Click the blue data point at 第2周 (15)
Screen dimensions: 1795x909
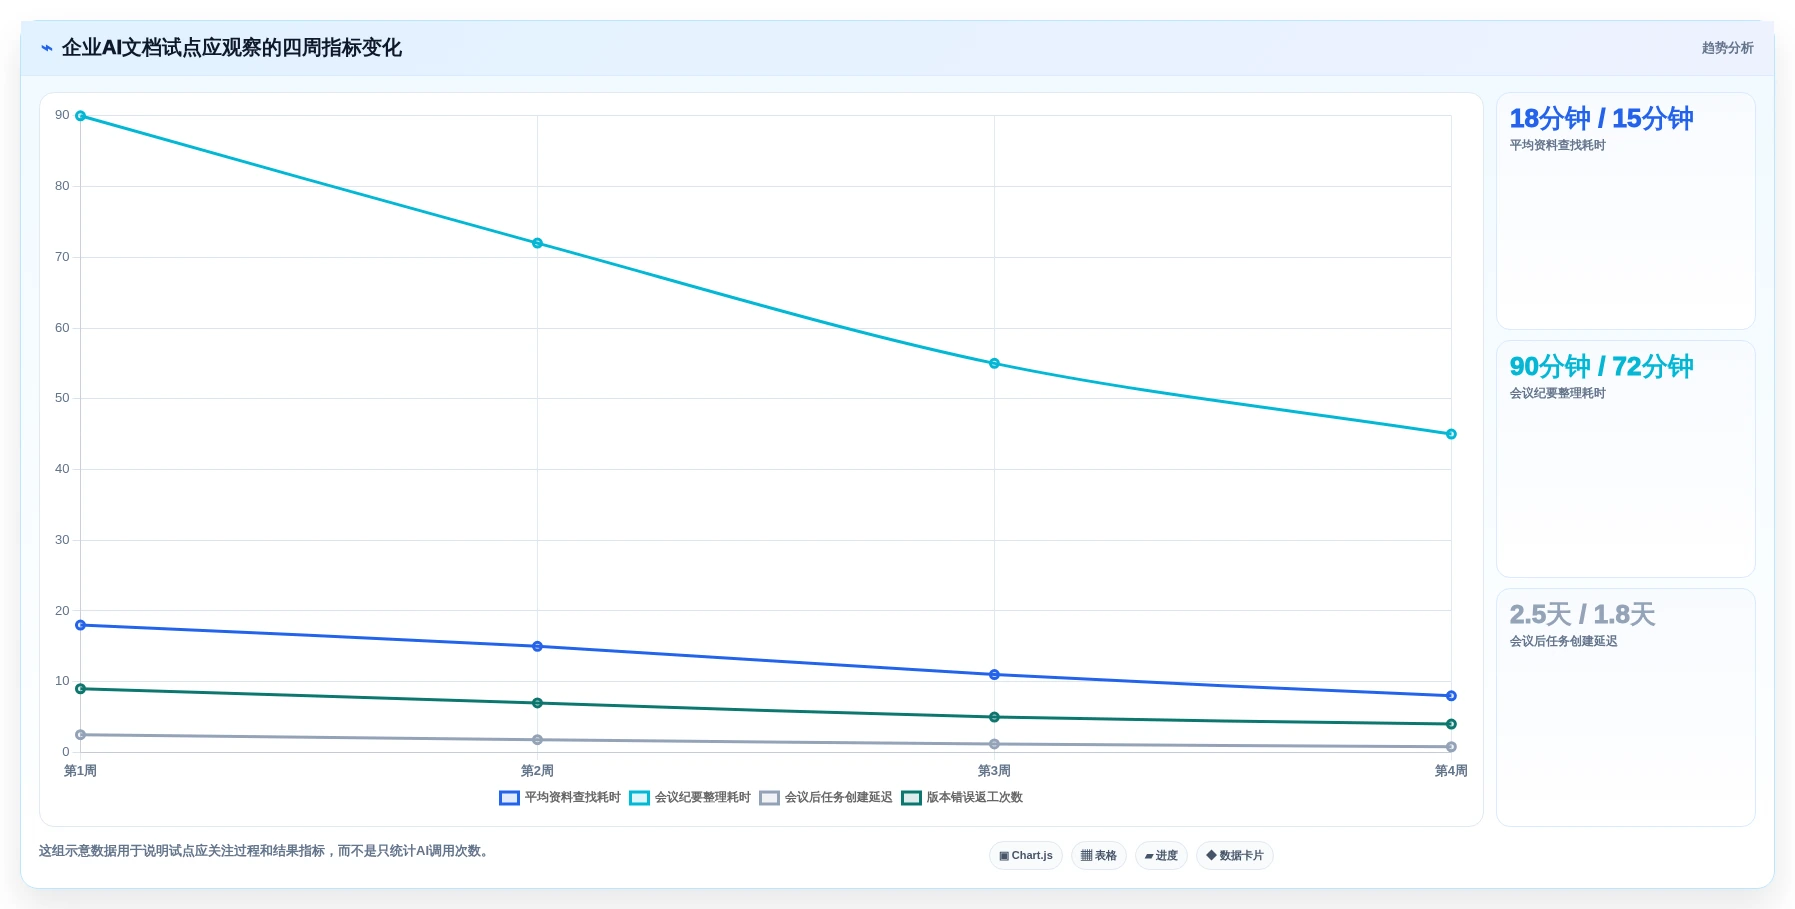(x=537, y=646)
